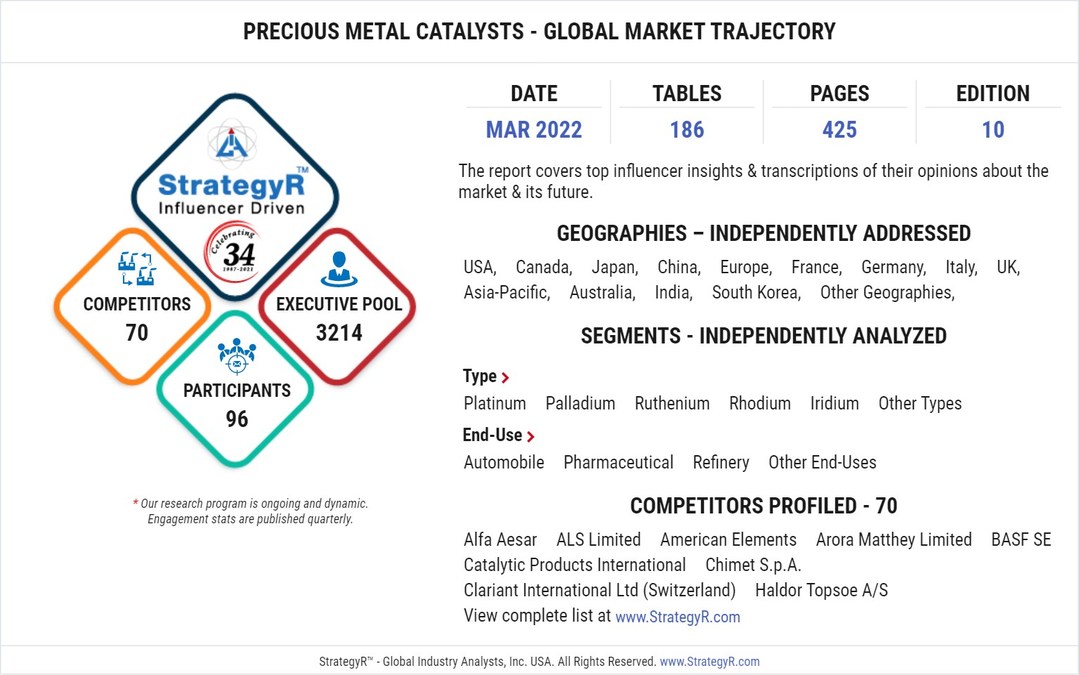
Task: Select the PARTICIPANTS label
Action: pos(237,391)
